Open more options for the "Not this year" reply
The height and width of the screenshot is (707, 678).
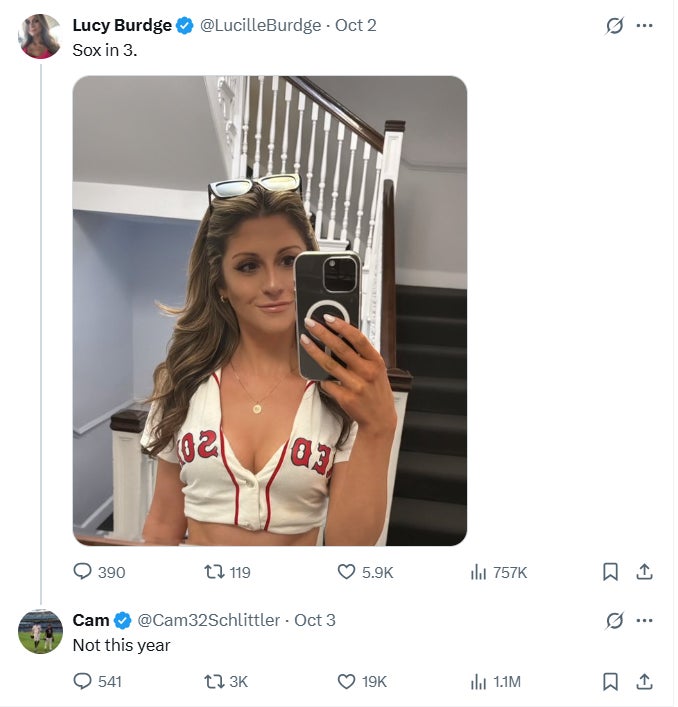[644, 620]
